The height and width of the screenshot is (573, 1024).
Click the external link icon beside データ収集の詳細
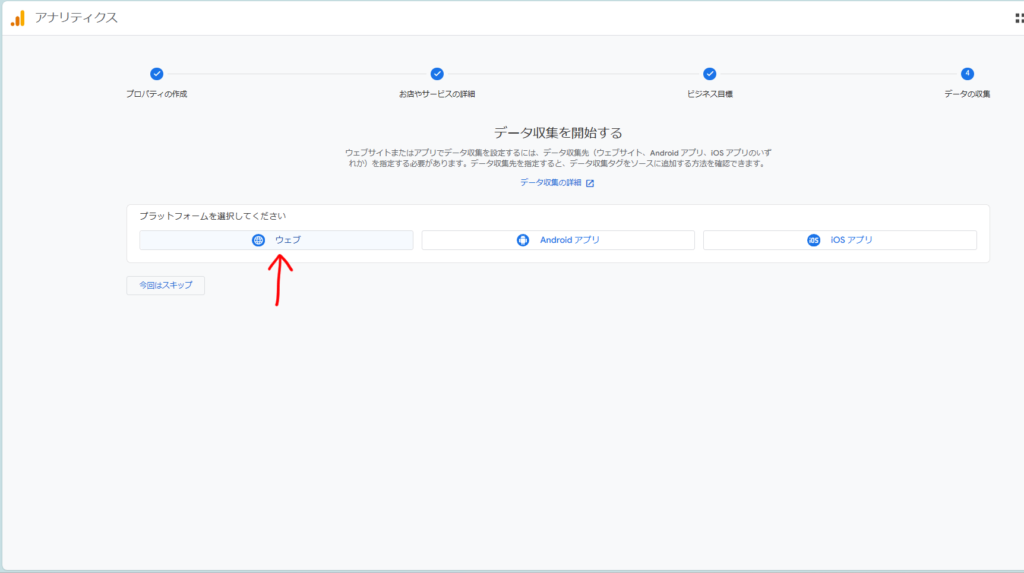(x=590, y=183)
